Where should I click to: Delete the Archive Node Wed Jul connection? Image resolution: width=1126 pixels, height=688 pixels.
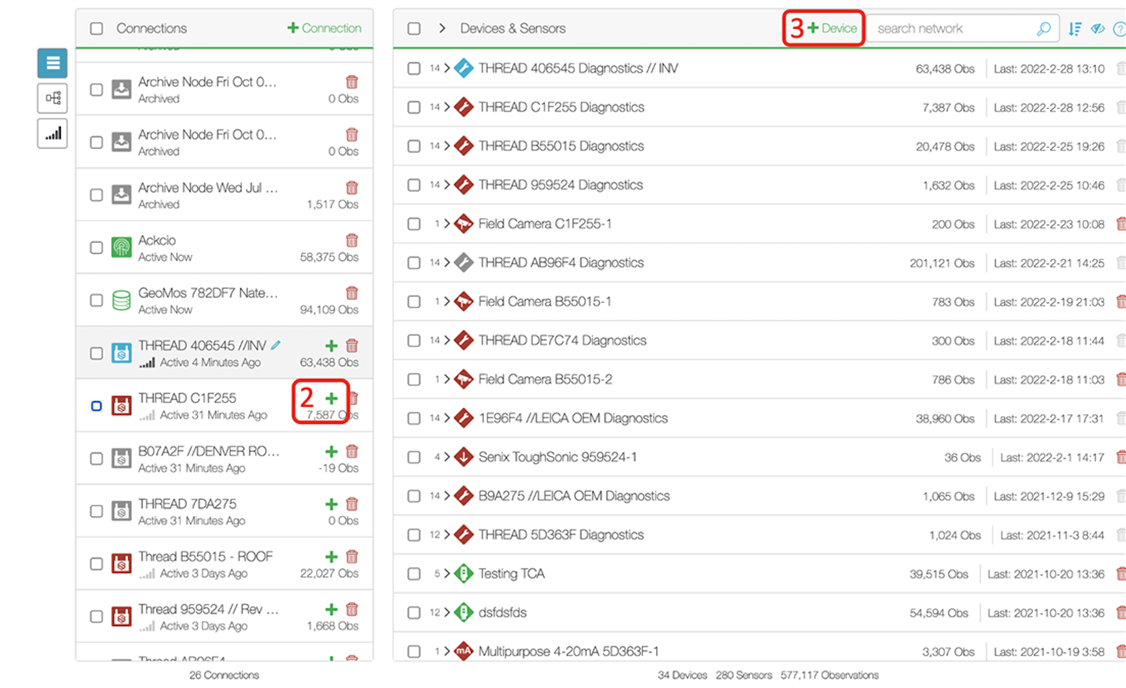(352, 187)
